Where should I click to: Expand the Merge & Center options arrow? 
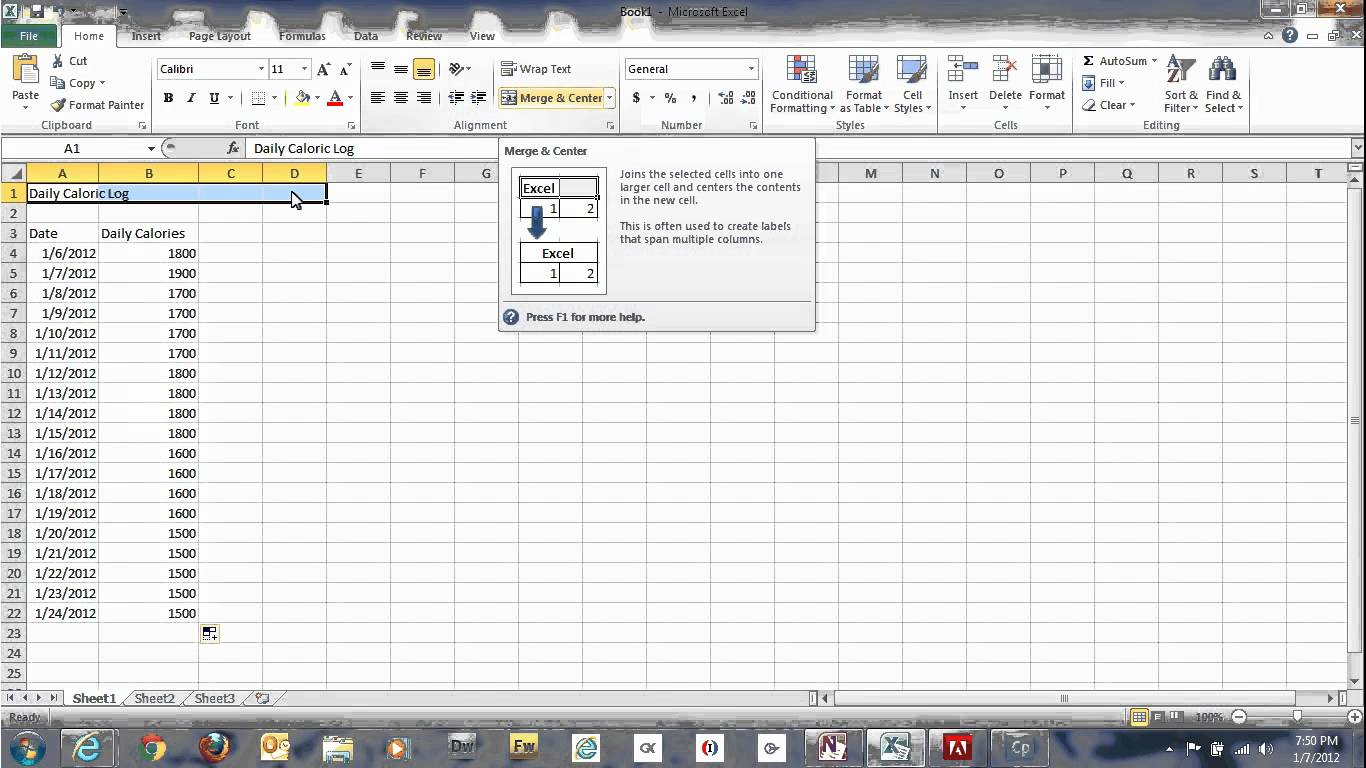click(x=609, y=98)
